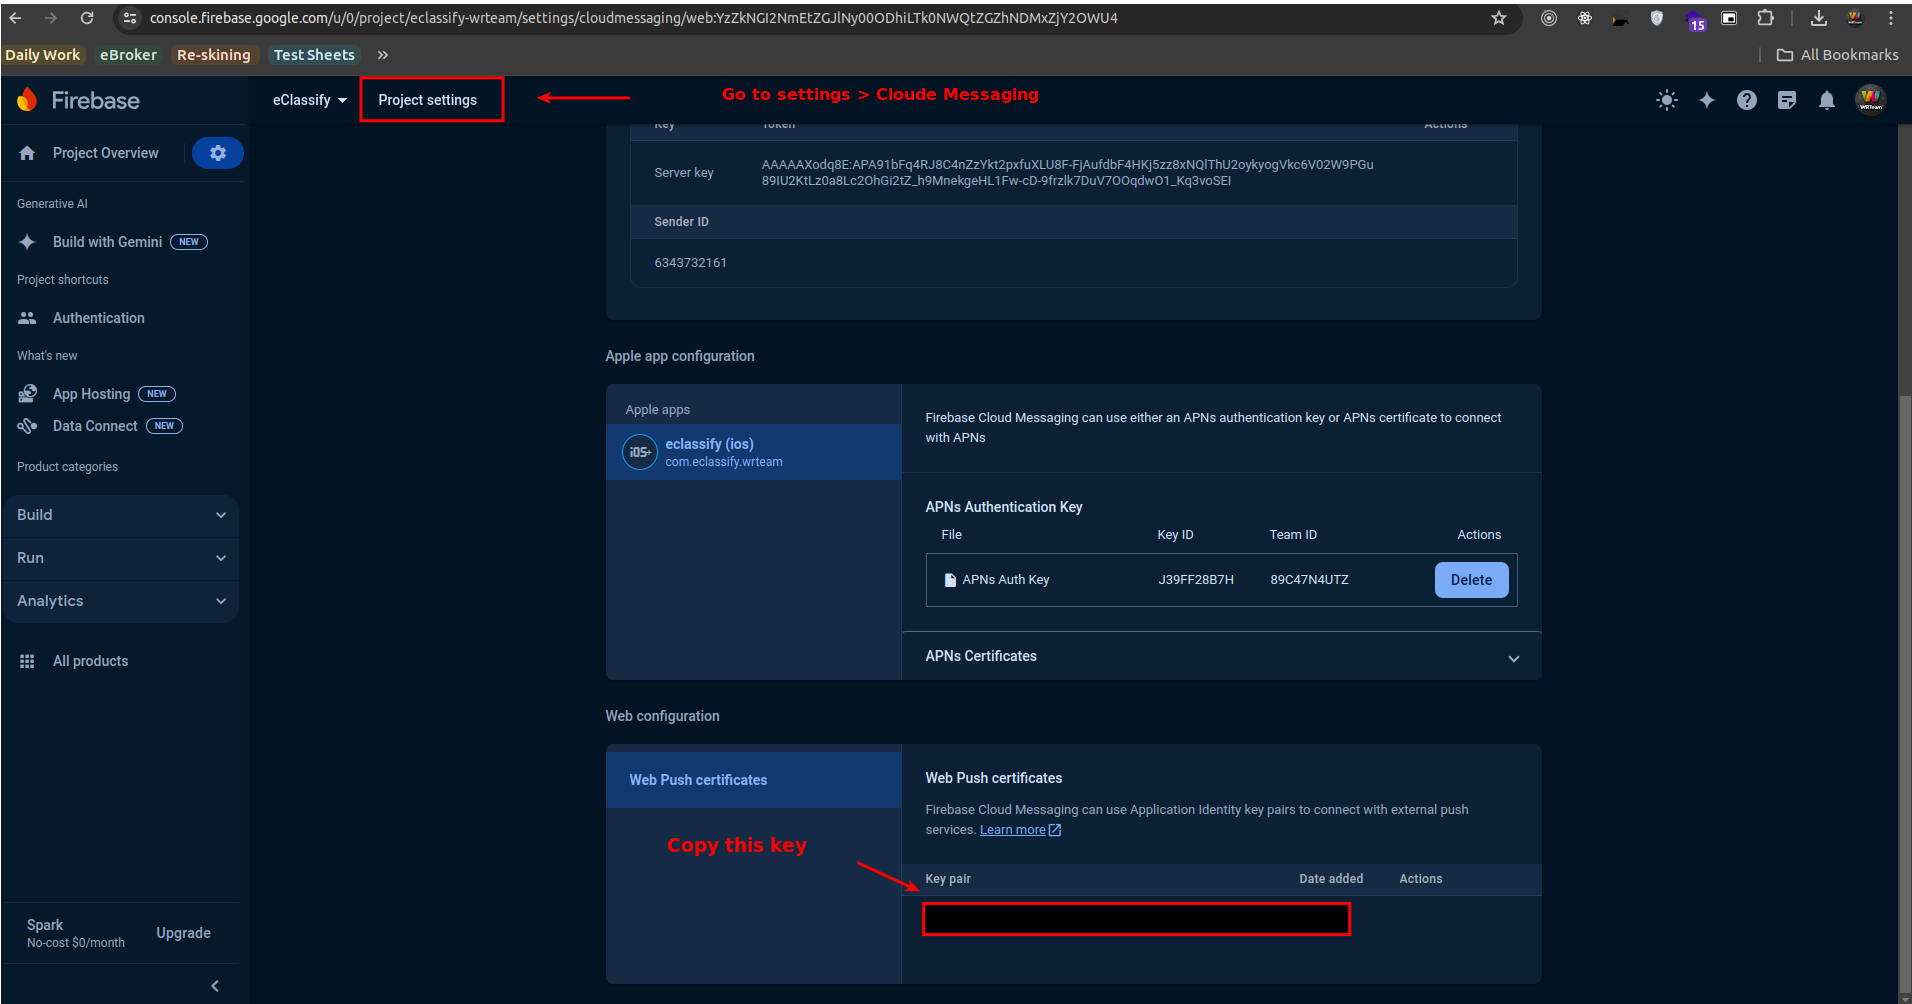Click Upgrade next to Spark plan
Viewport: 1912px width, 1004px height.
point(183,933)
